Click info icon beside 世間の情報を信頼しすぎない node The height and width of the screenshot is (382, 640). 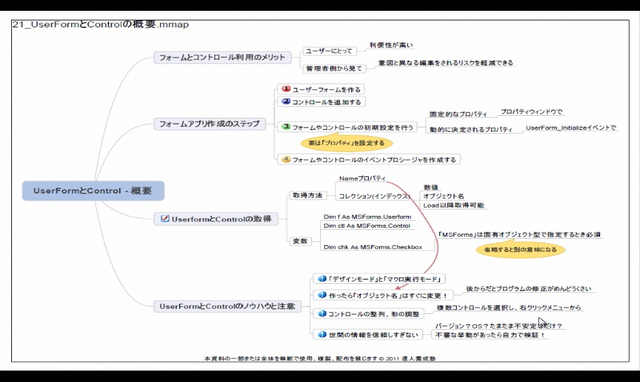click(x=322, y=334)
